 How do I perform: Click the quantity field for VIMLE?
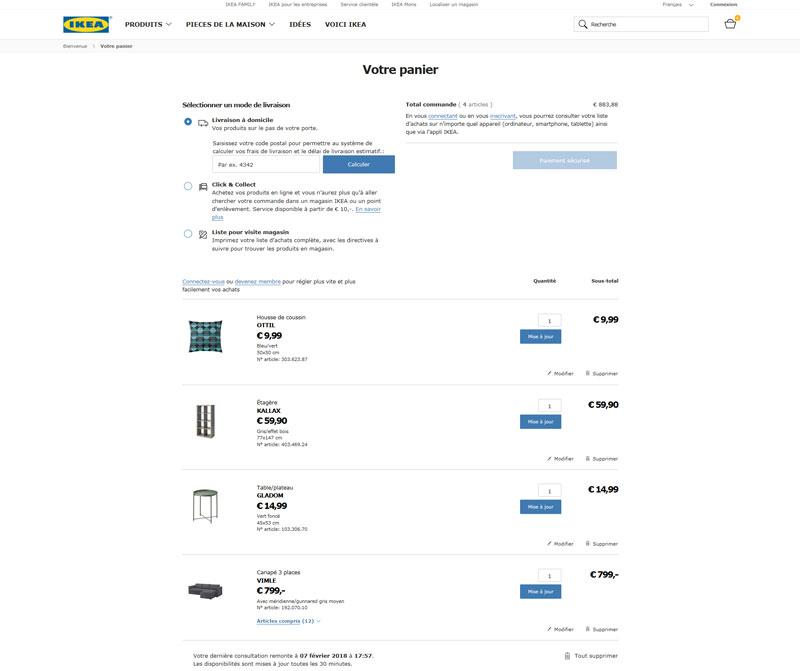(549, 576)
